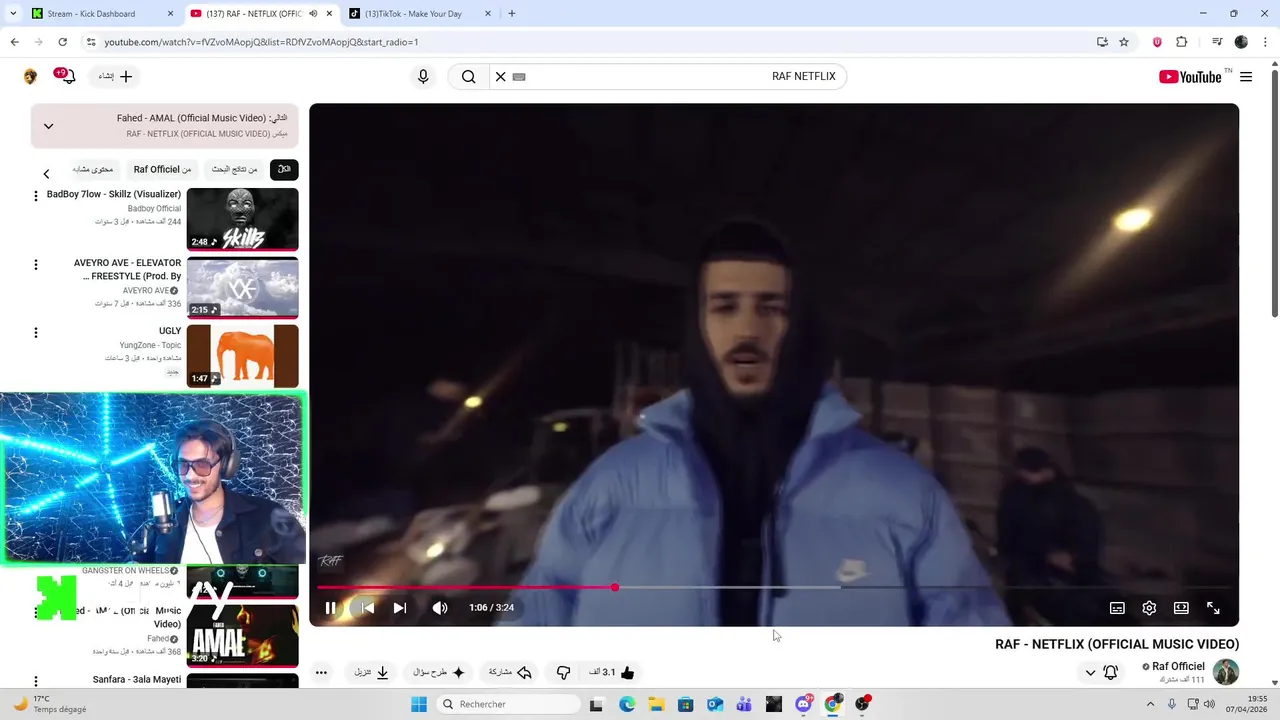1280x720 pixels.
Task: Open the Windows Start menu
Action: pos(418,704)
